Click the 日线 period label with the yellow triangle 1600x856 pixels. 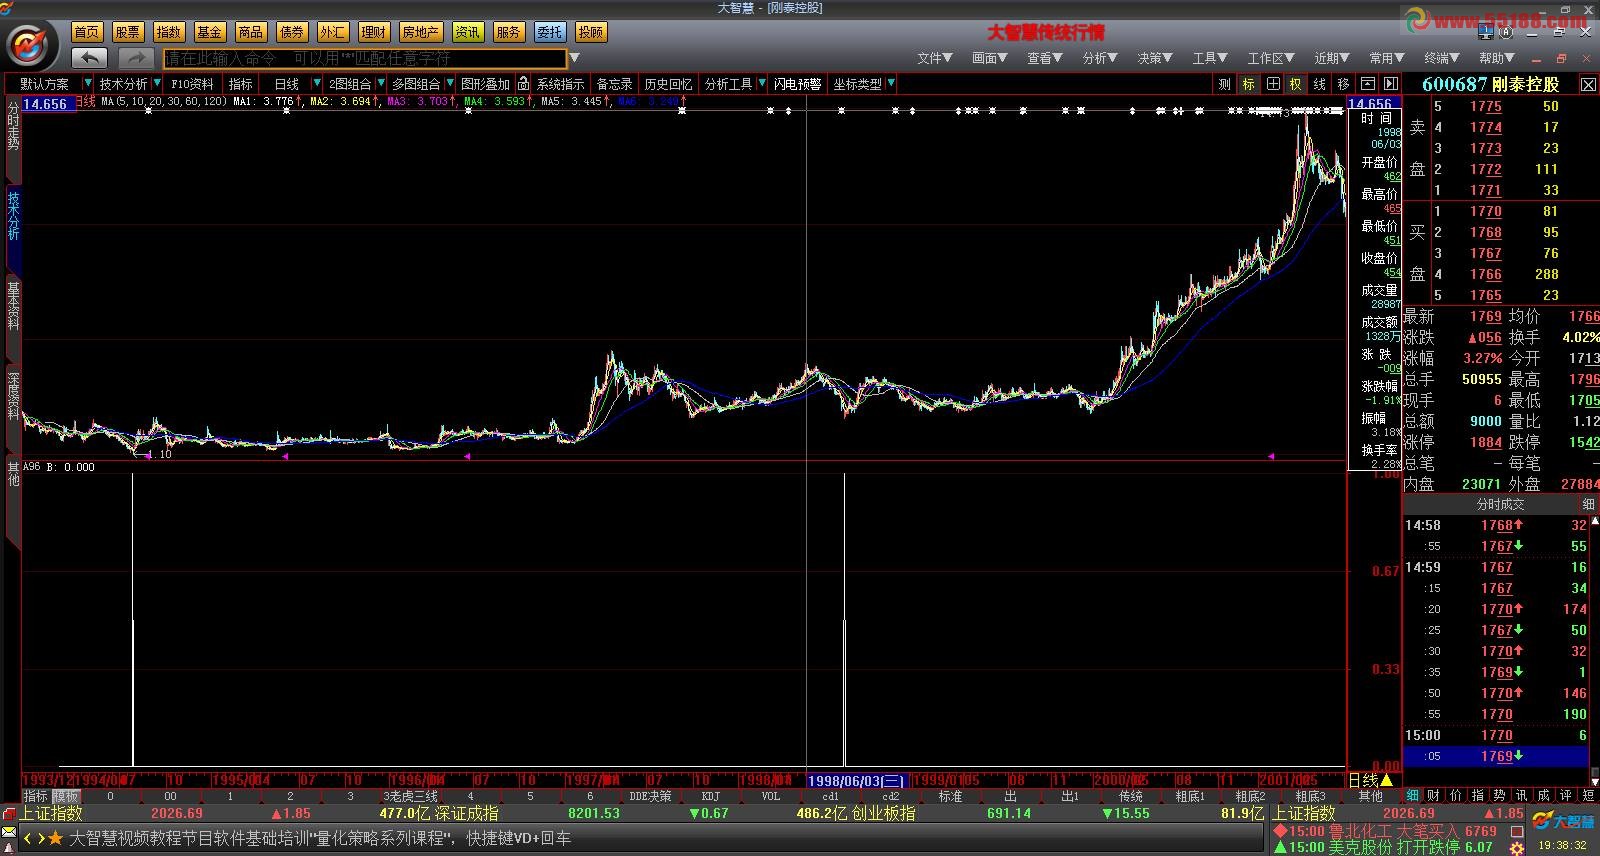[x=1371, y=780]
